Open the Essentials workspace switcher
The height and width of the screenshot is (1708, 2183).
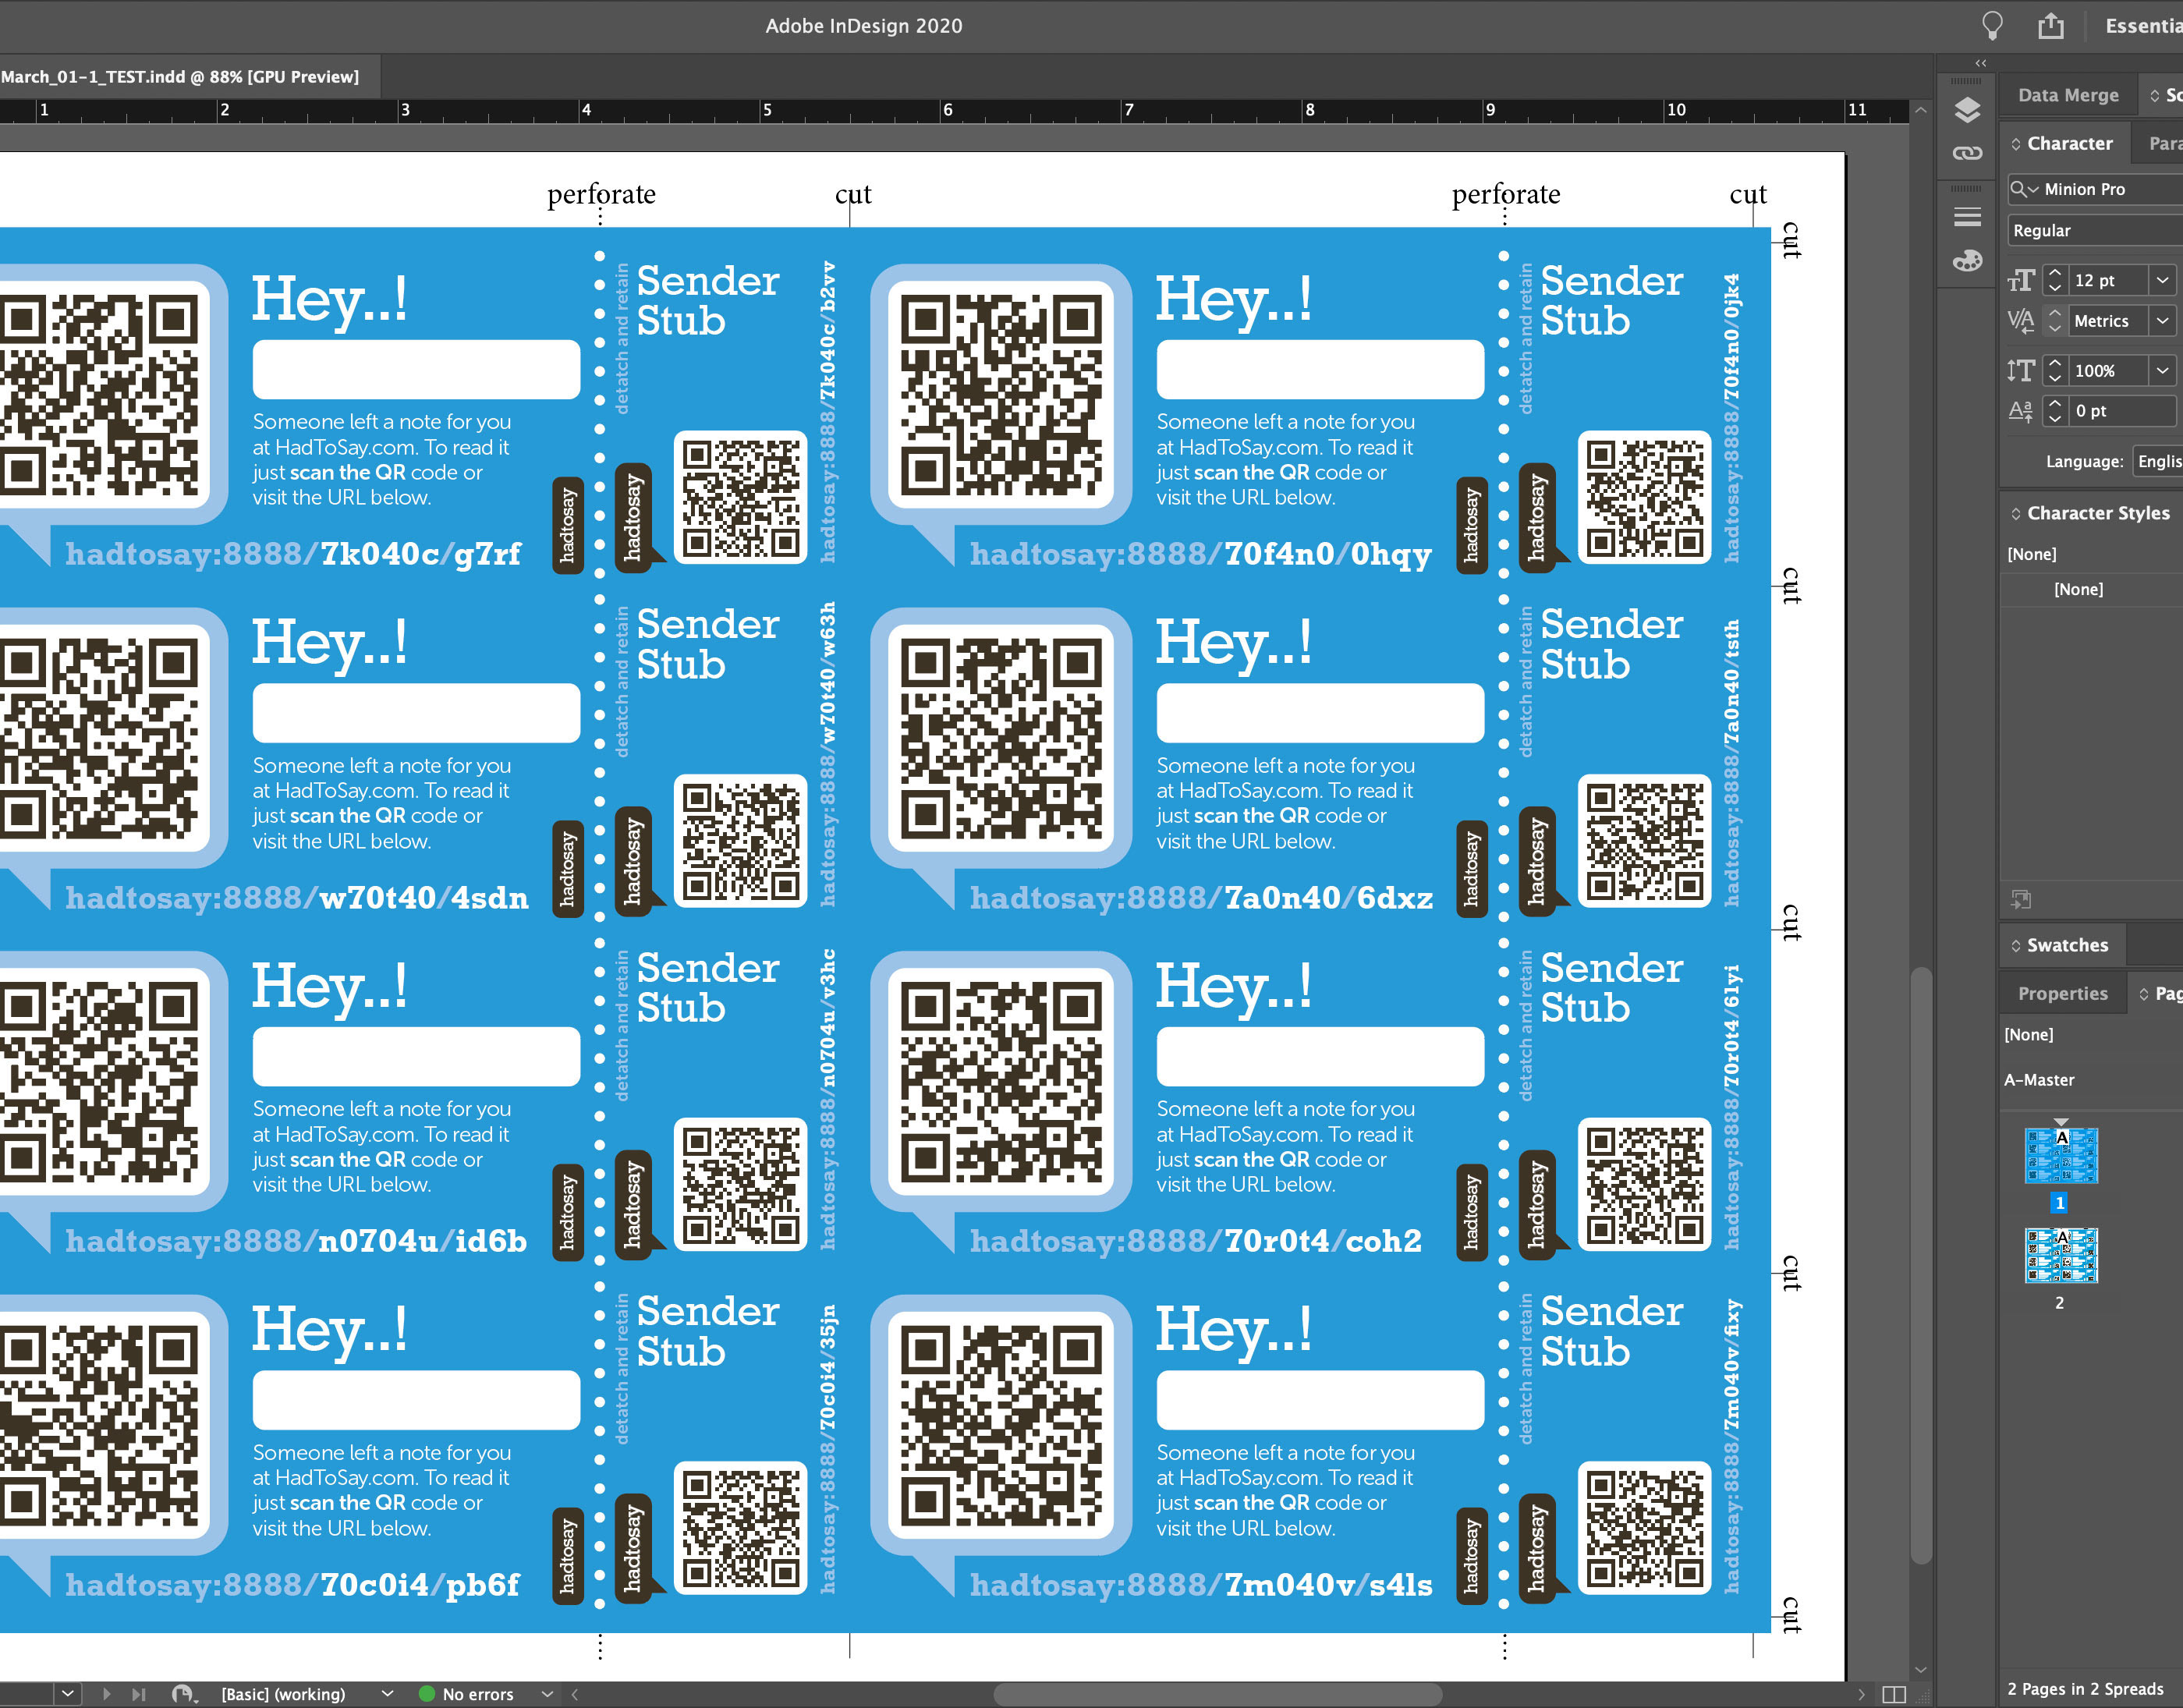coord(2143,26)
